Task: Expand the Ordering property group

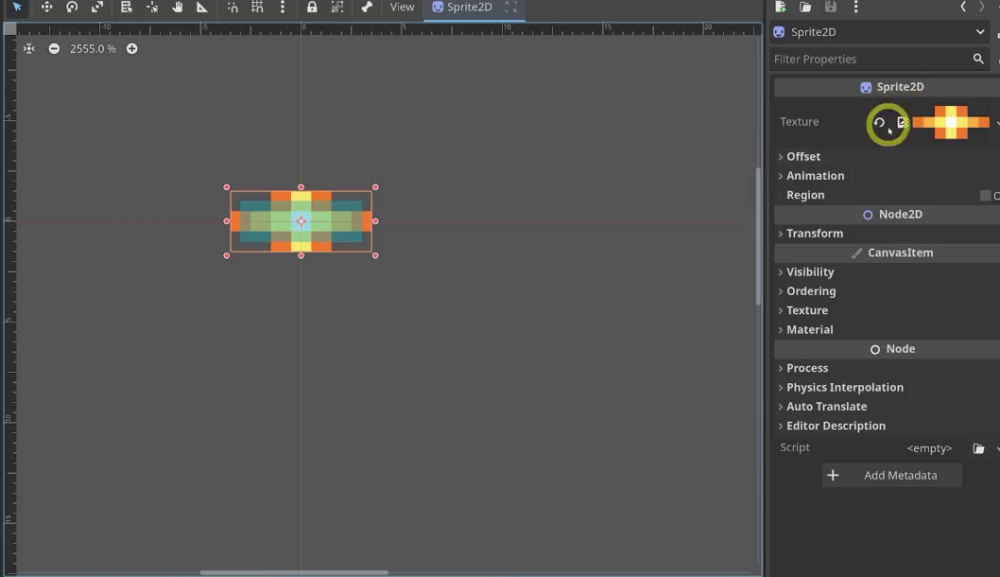Action: pyautogui.click(x=811, y=291)
